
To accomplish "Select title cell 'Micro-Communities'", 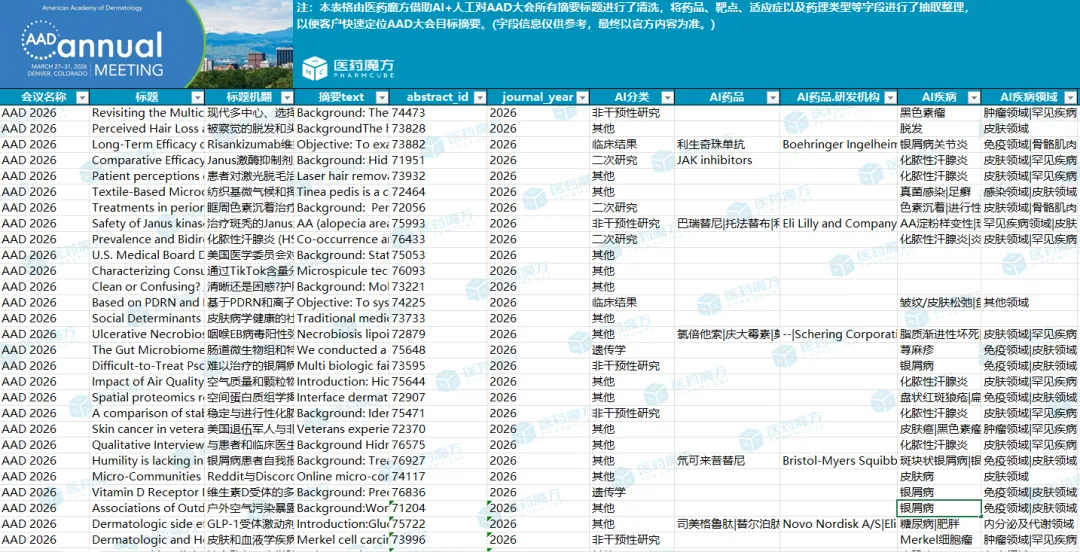I will coord(147,477).
